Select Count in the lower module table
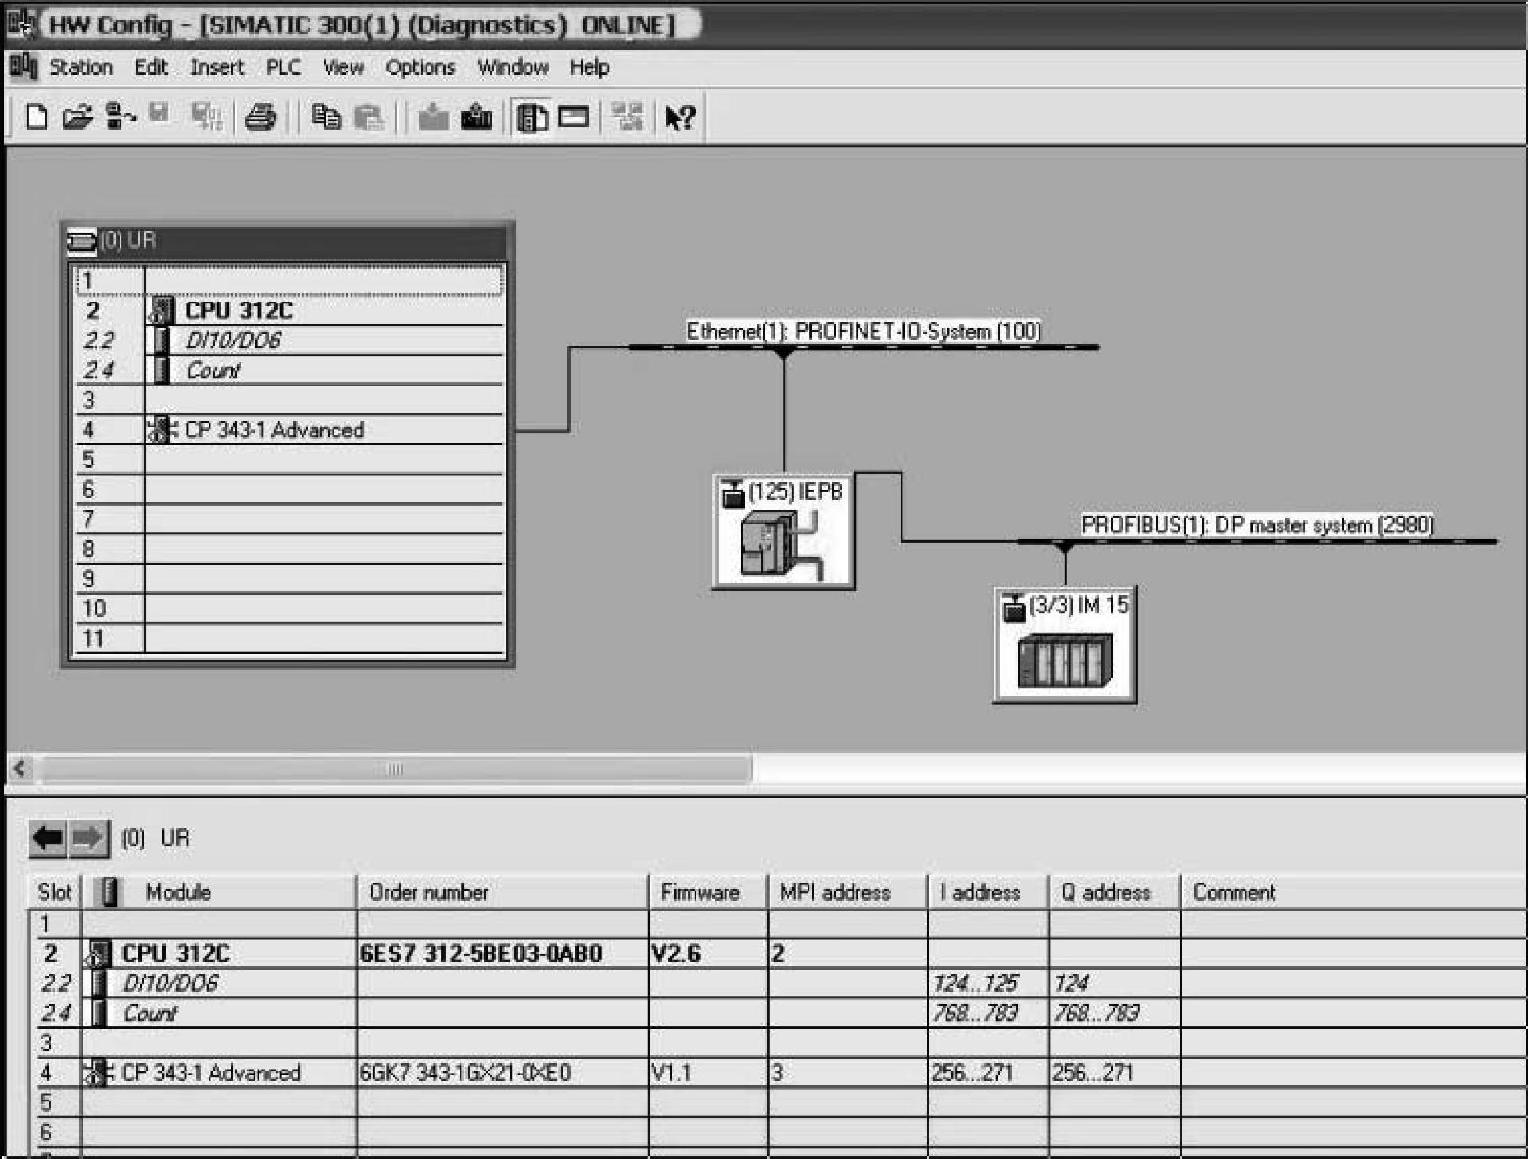 point(150,1014)
